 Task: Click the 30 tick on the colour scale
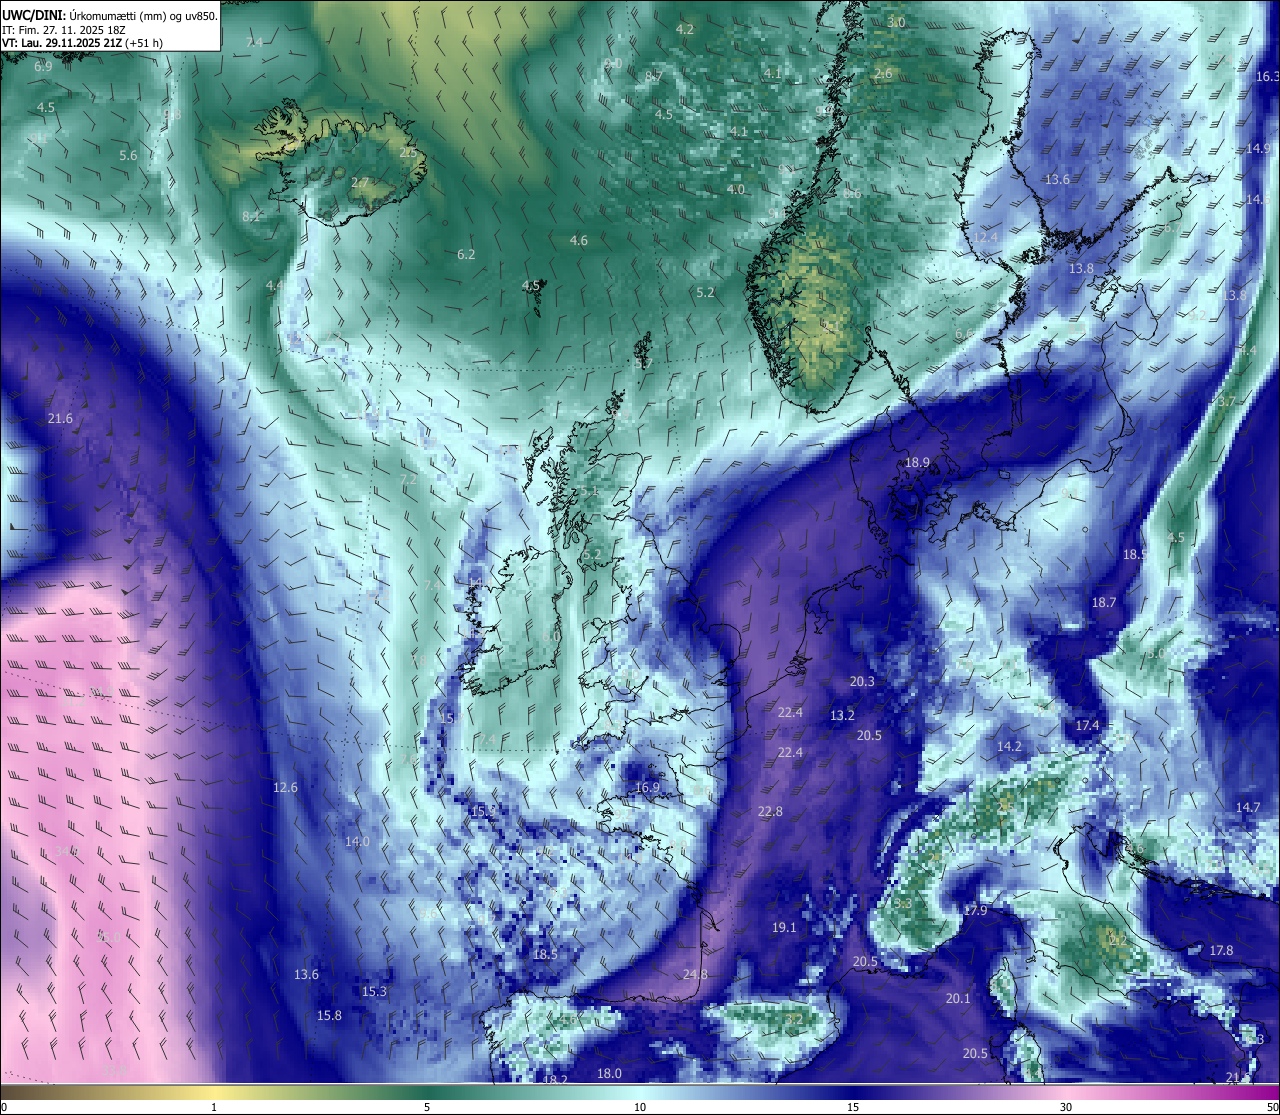pos(1066,1107)
